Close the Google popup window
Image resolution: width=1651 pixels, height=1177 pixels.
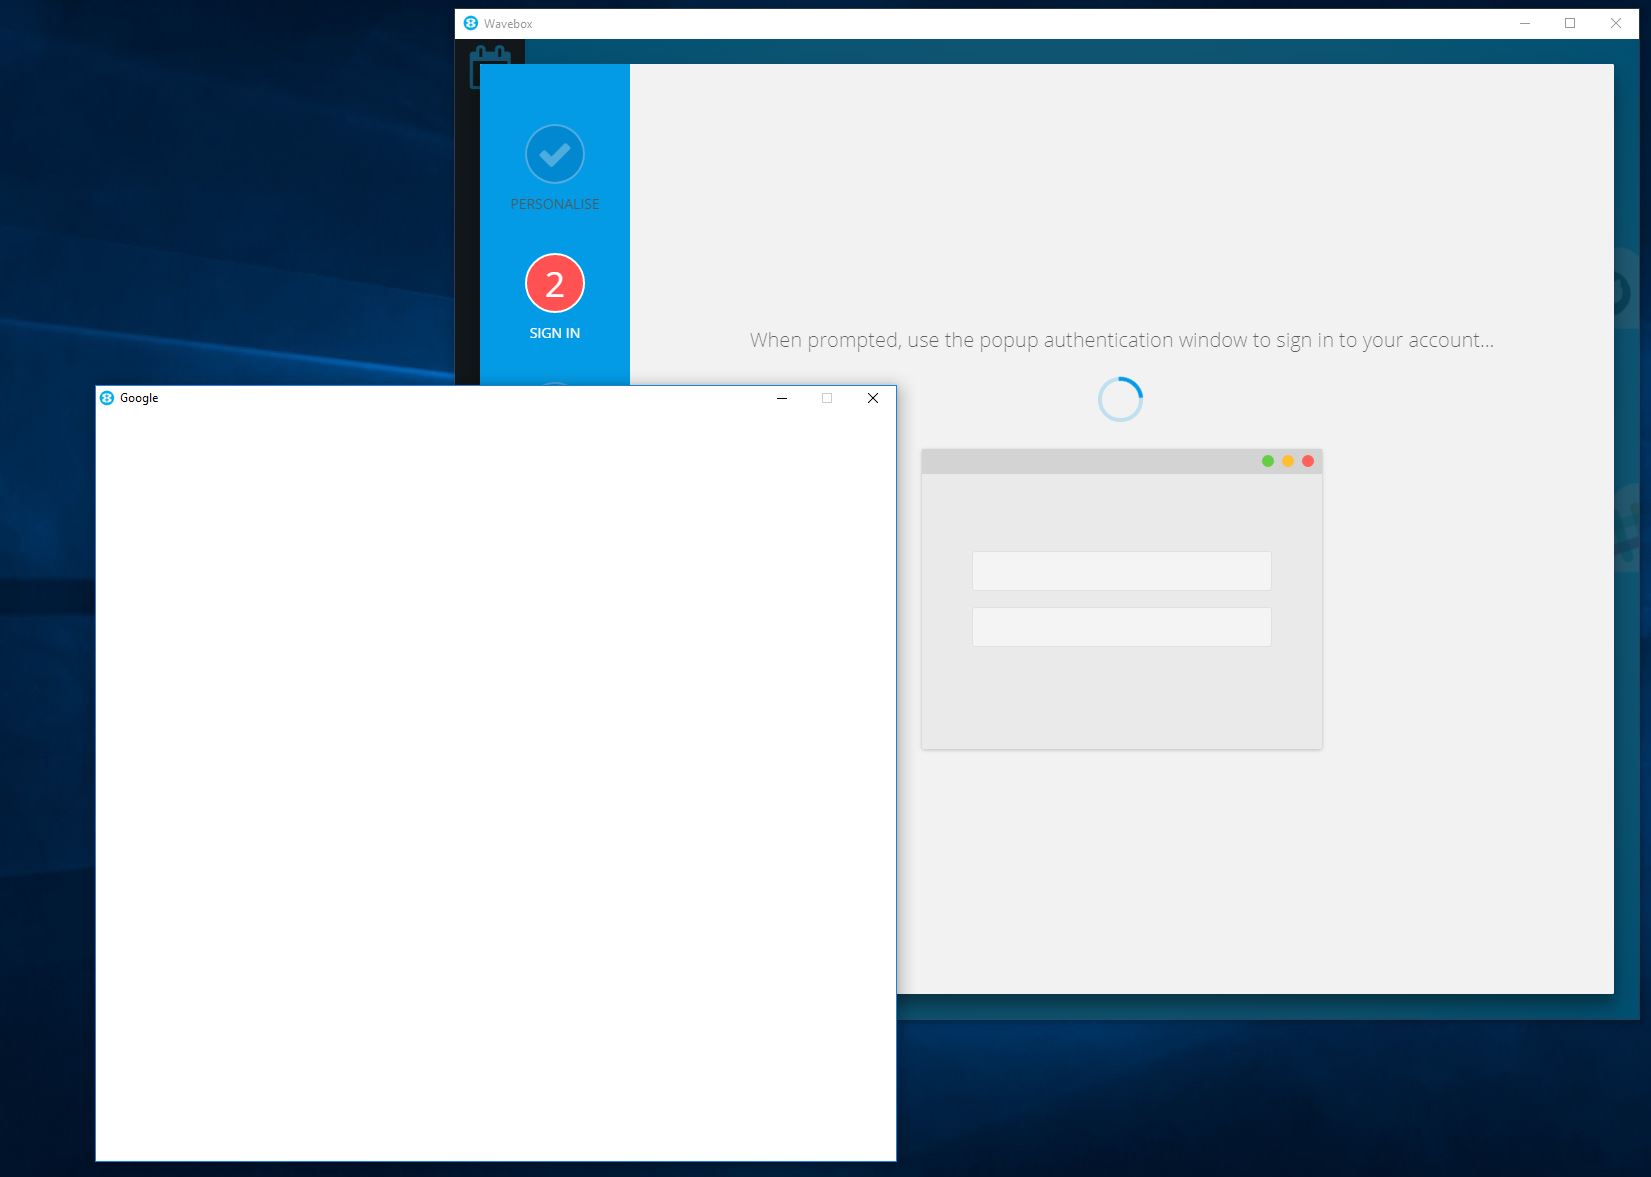click(873, 398)
